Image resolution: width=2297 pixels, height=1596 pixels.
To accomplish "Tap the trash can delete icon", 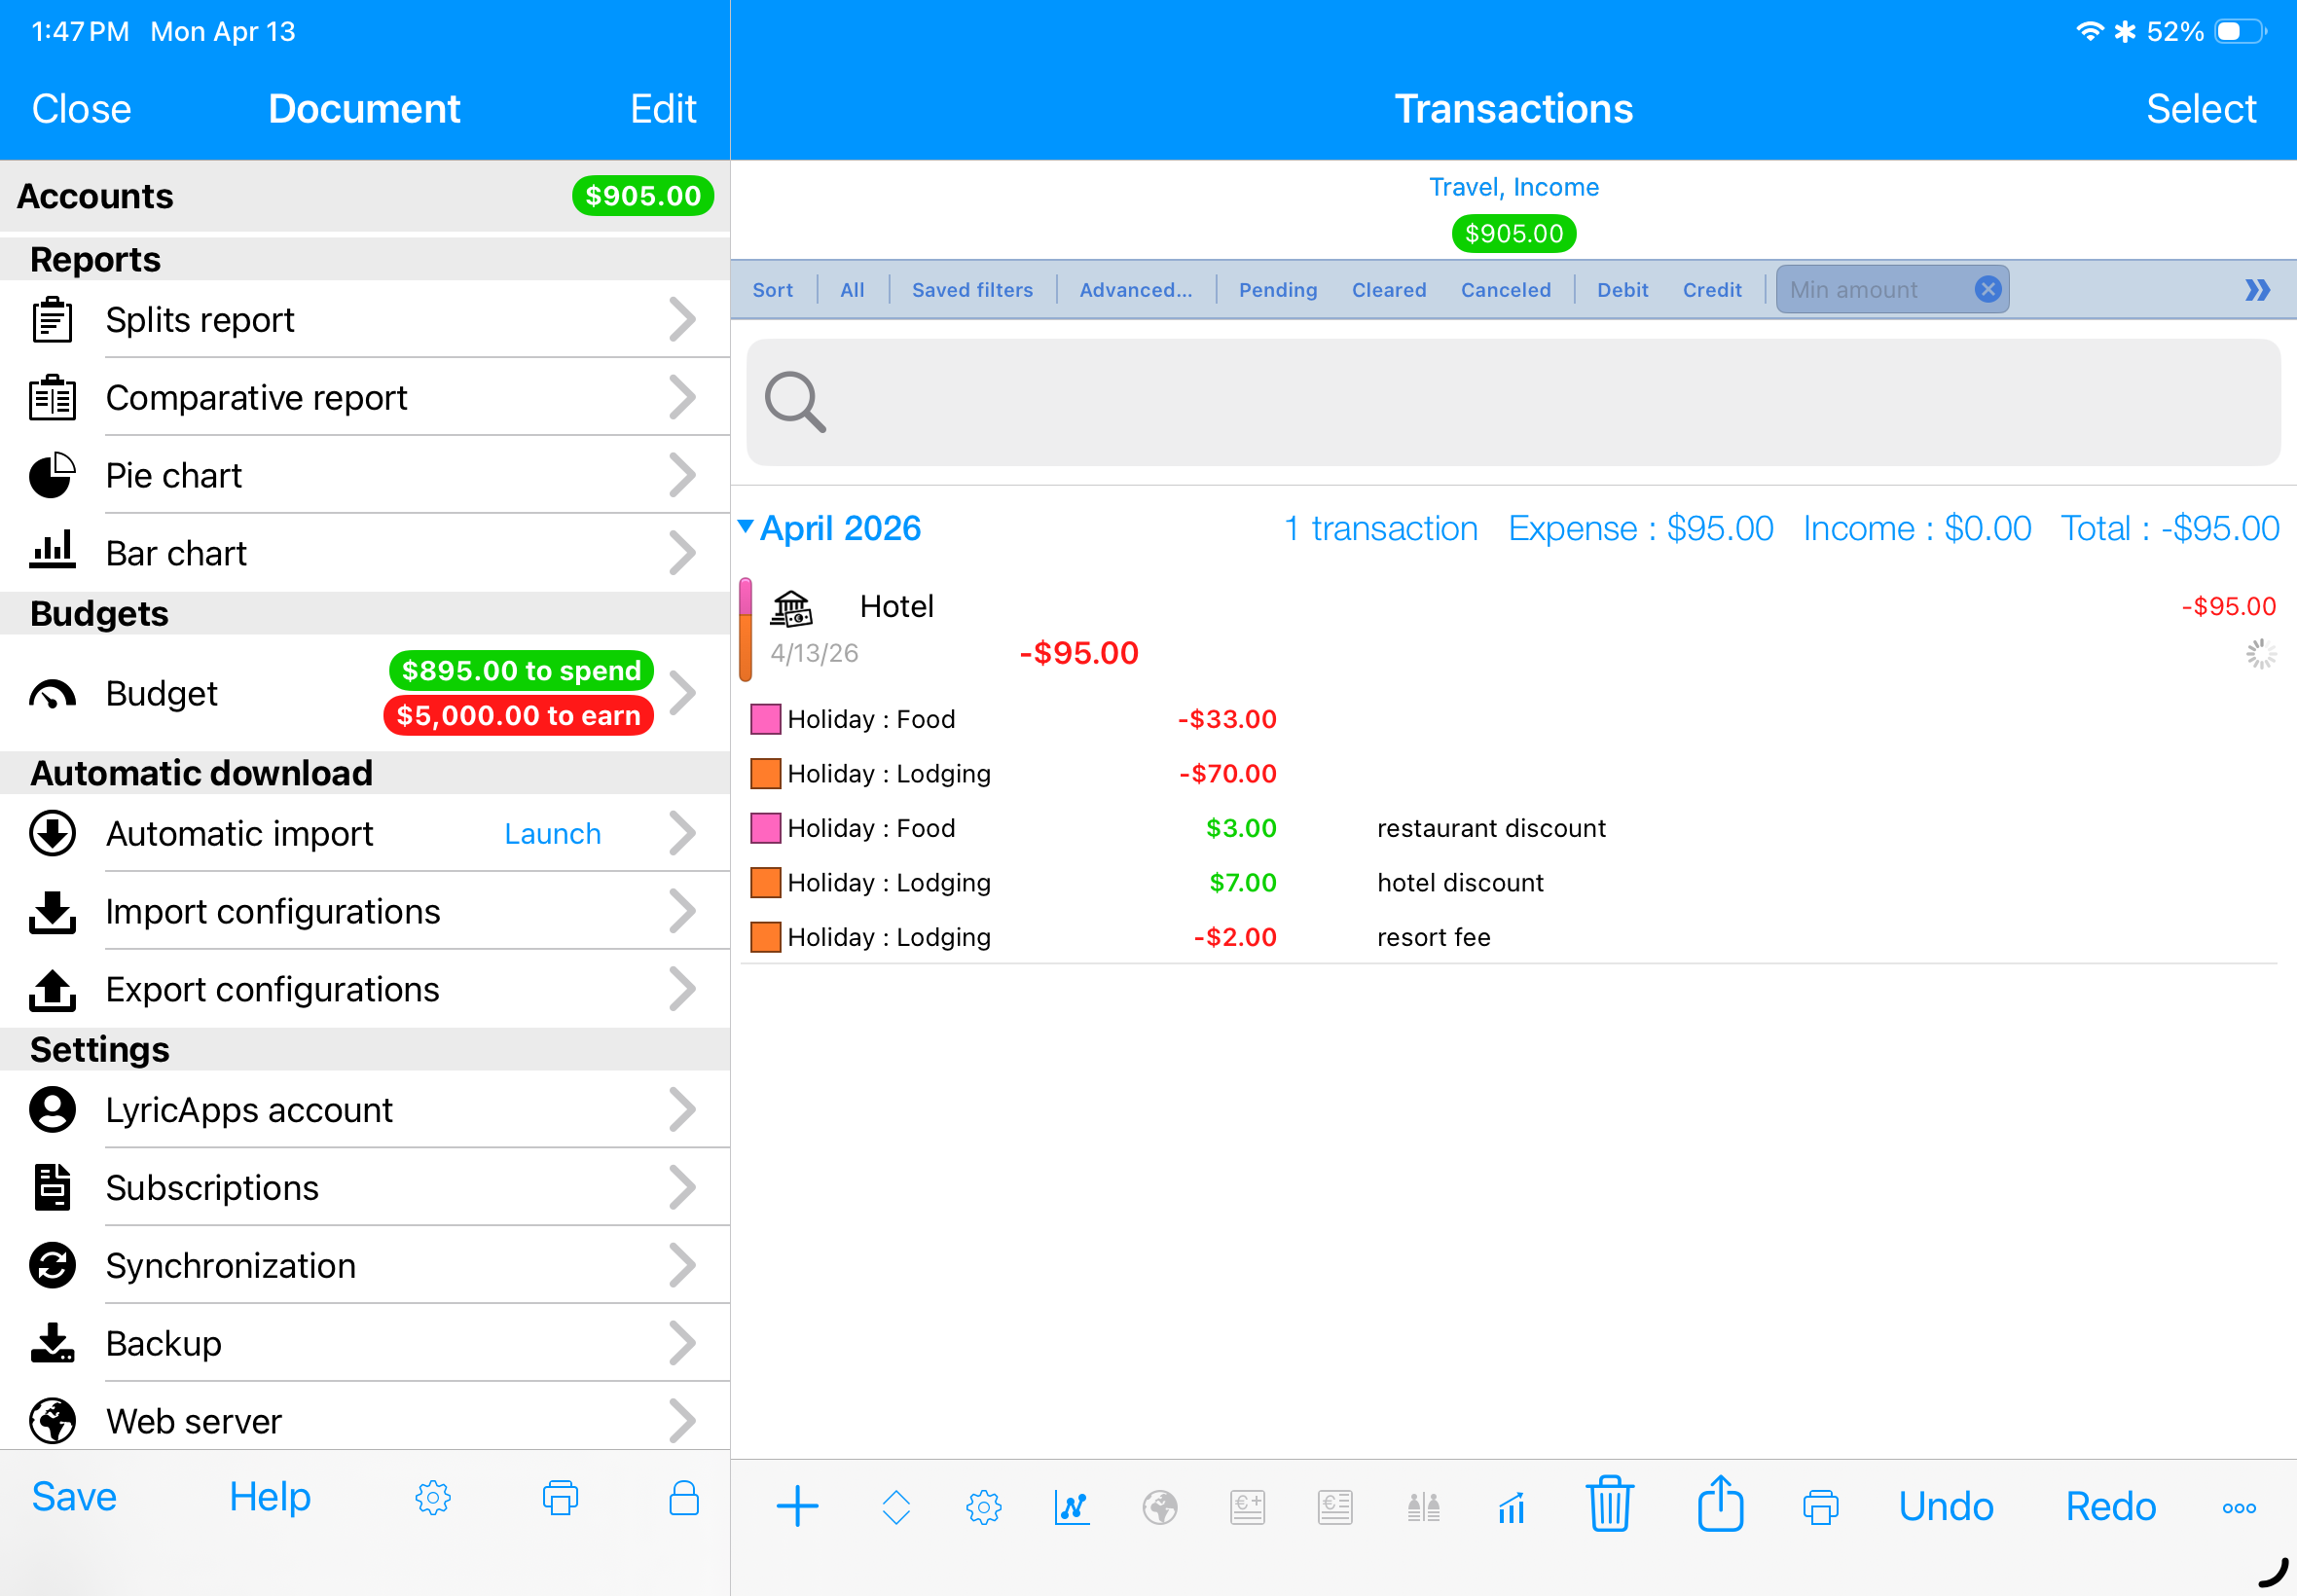I will (1609, 1504).
